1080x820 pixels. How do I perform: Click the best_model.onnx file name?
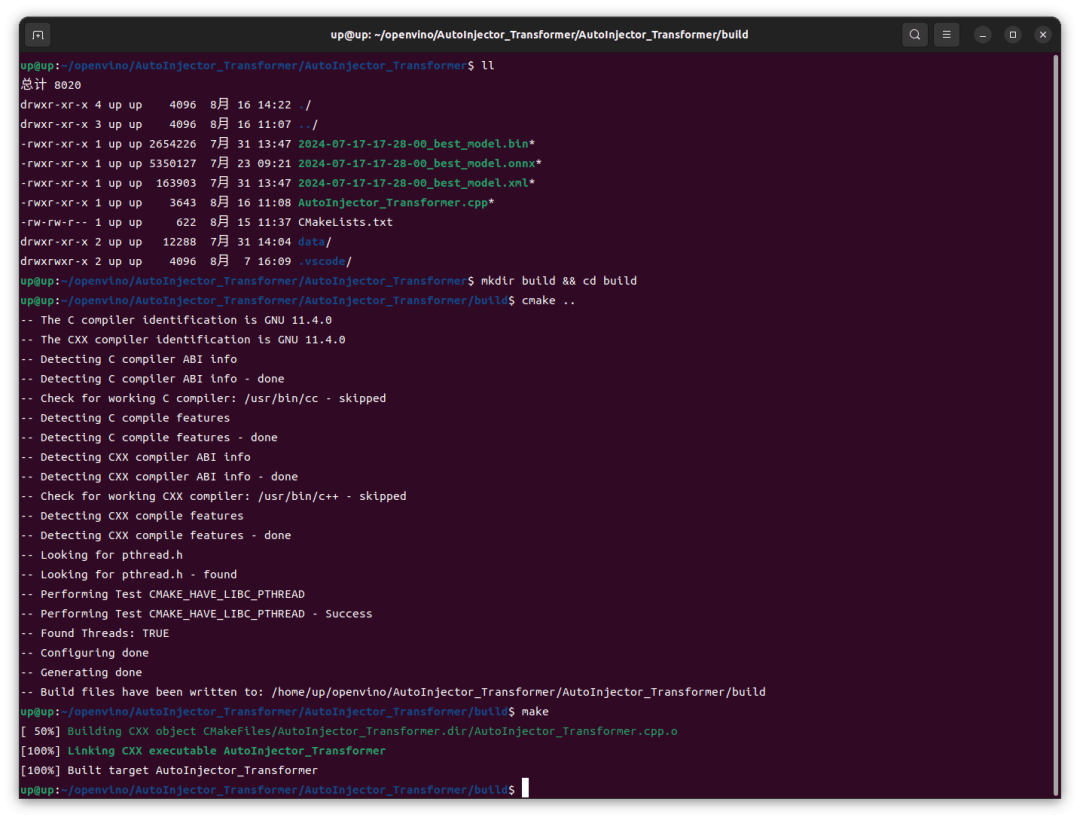[x=419, y=163]
